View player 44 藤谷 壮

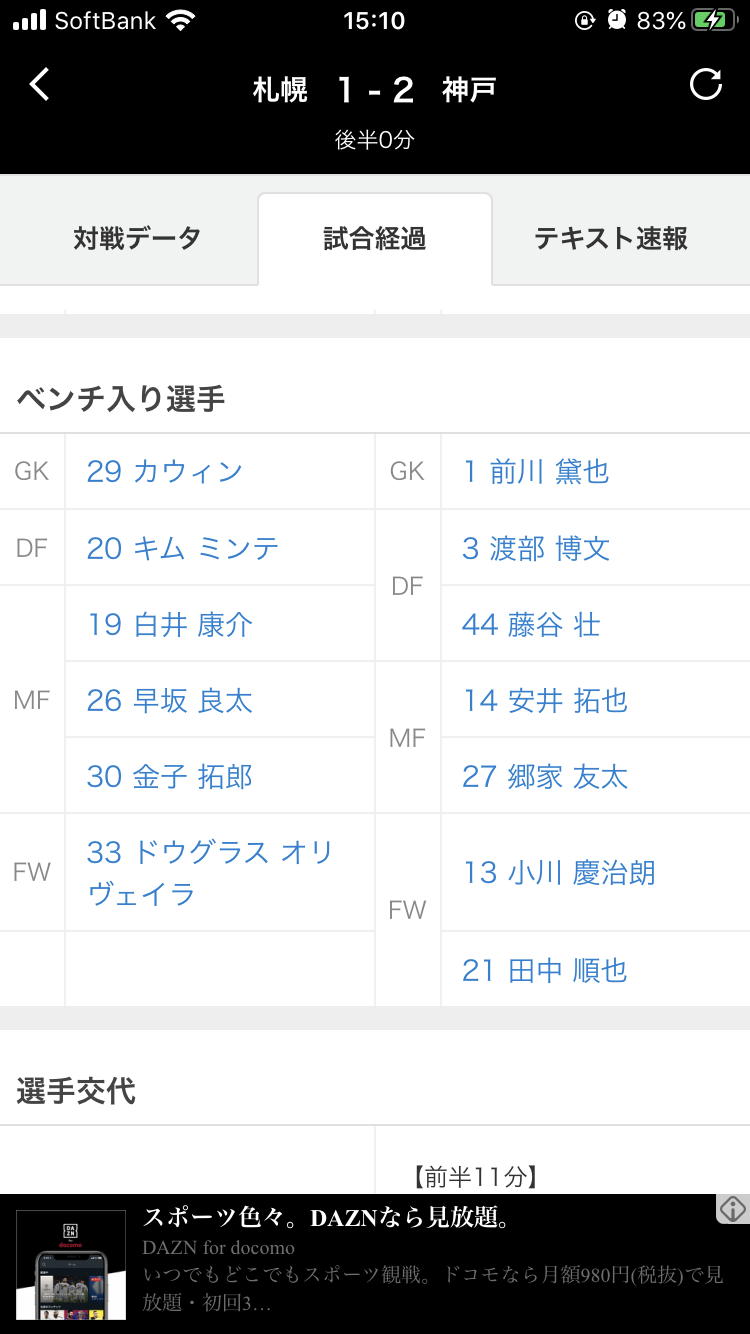531,624
